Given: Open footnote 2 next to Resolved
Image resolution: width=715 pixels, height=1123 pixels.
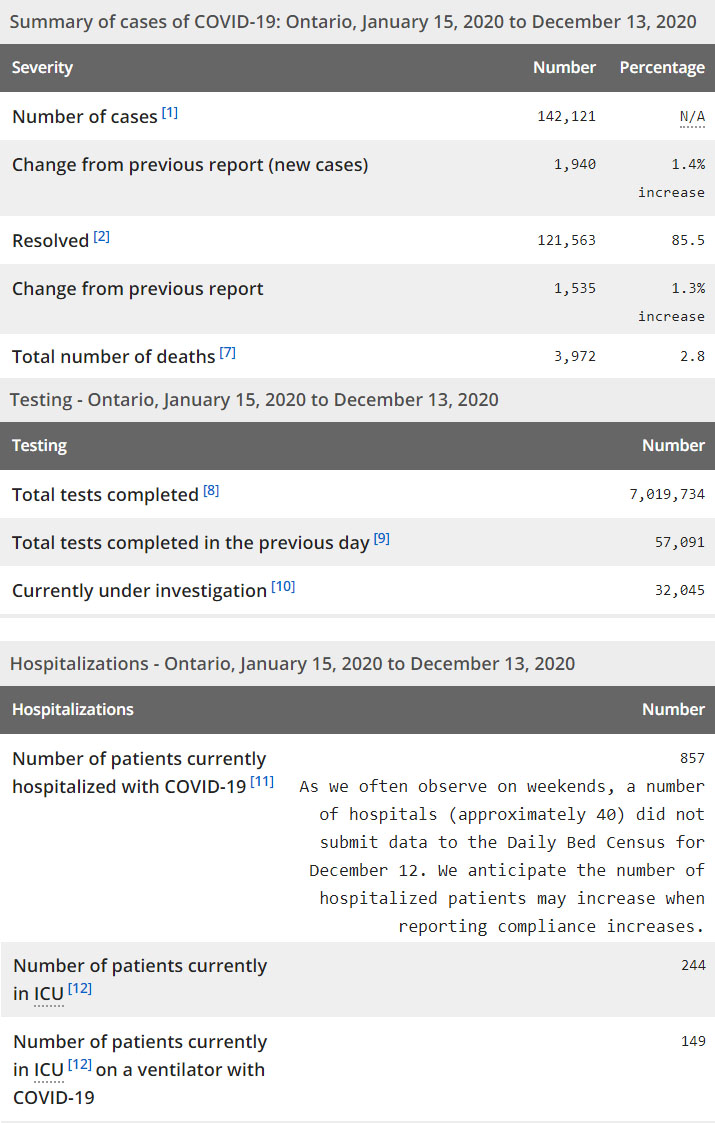Looking at the screenshot, I should point(102,237).
